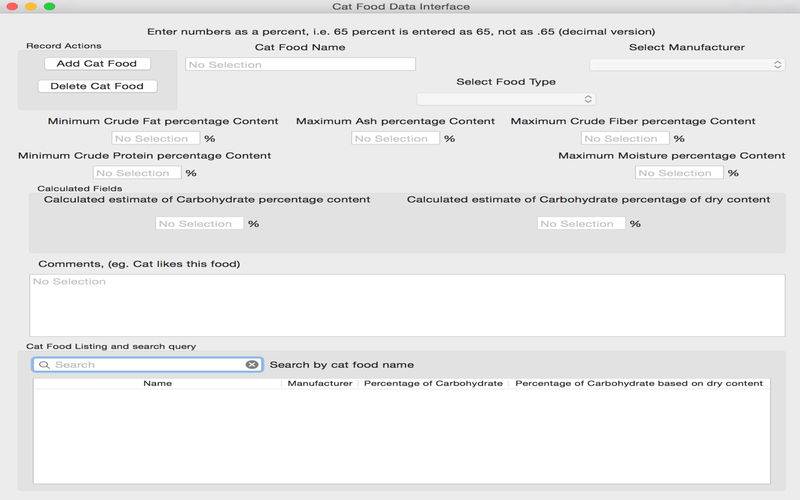
Task: Click the Maximum Ash percentage field
Action: coord(395,138)
